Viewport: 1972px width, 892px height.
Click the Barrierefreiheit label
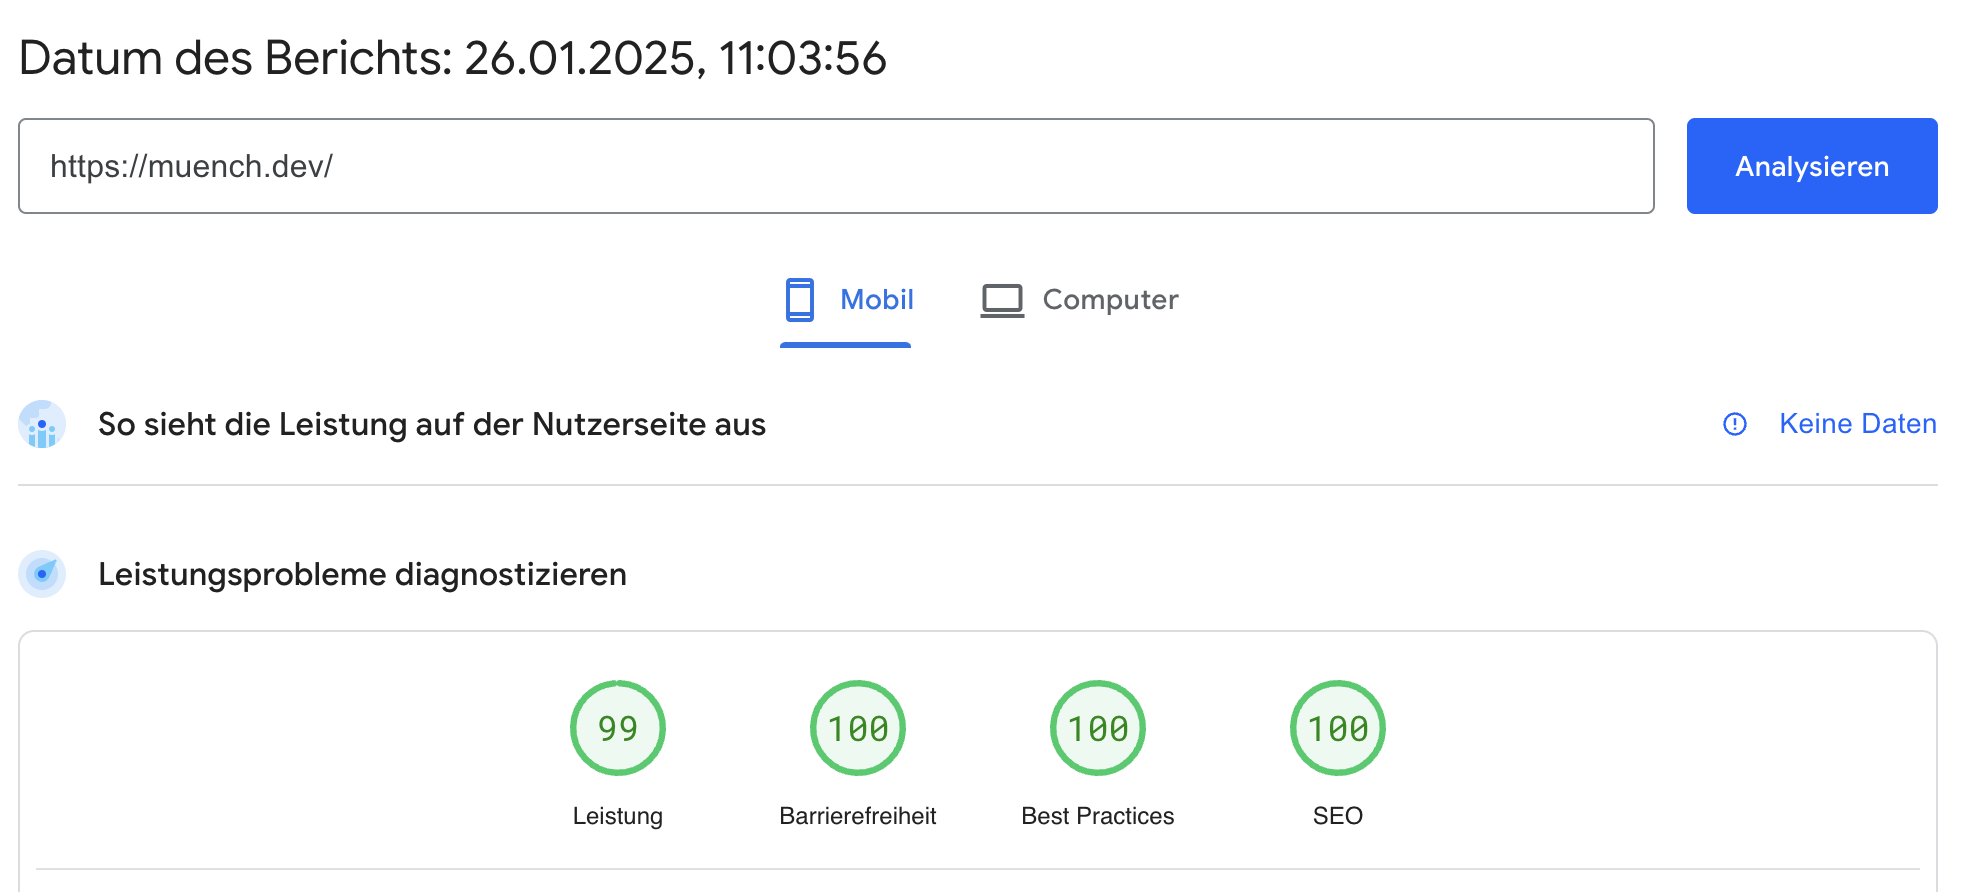pos(858,816)
